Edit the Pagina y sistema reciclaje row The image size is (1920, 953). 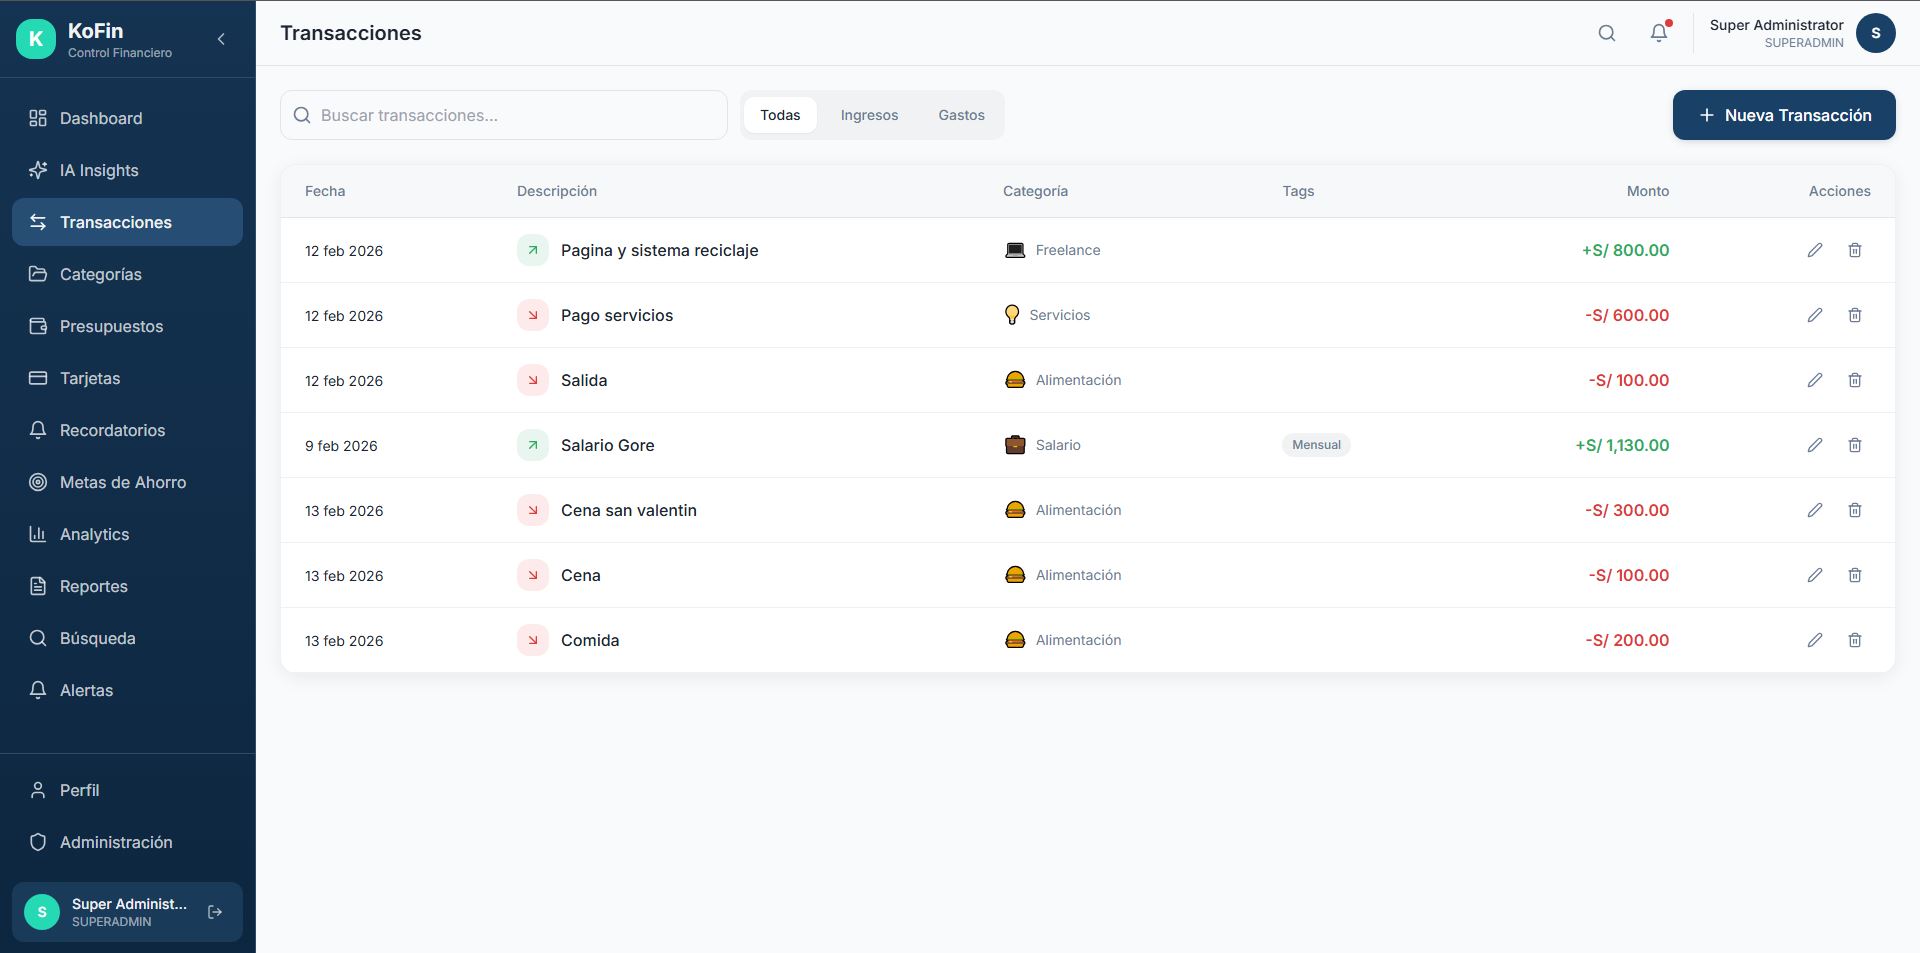click(x=1814, y=250)
